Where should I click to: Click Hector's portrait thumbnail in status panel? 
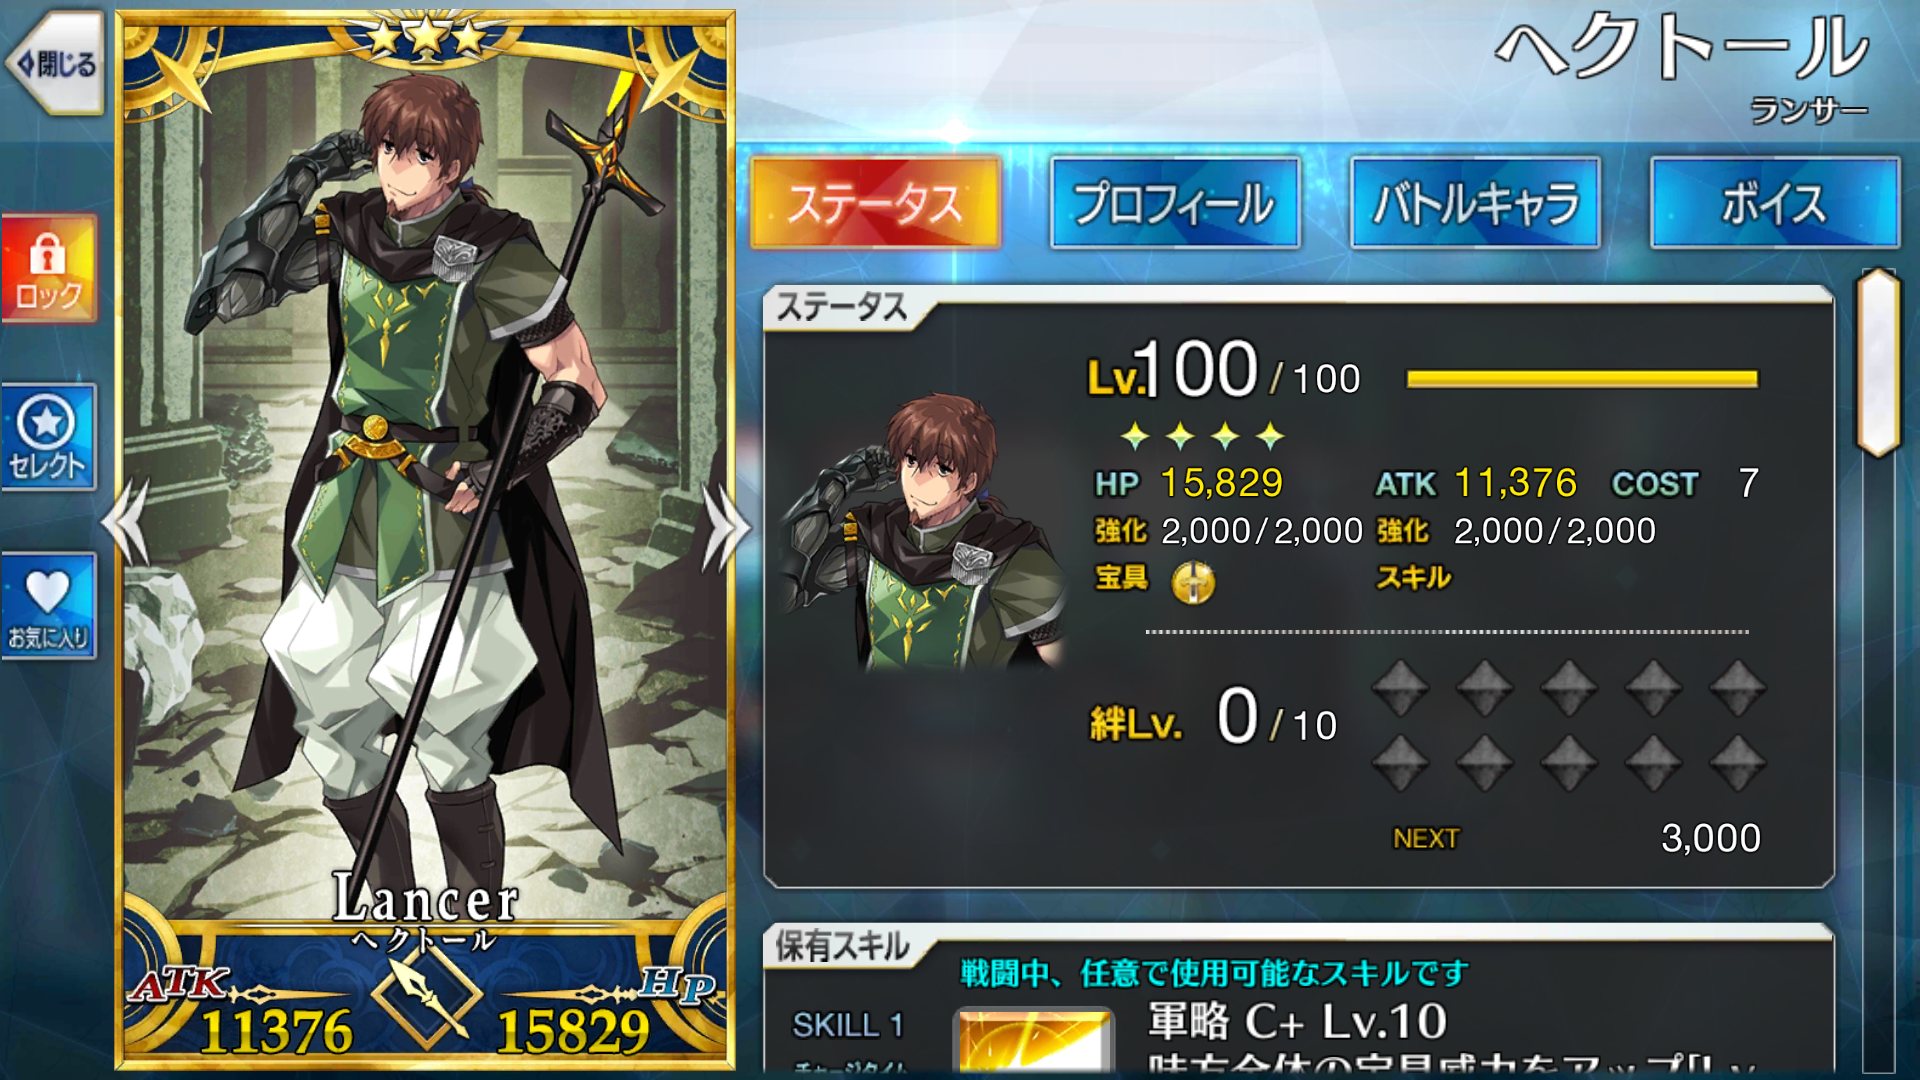pyautogui.click(x=925, y=531)
